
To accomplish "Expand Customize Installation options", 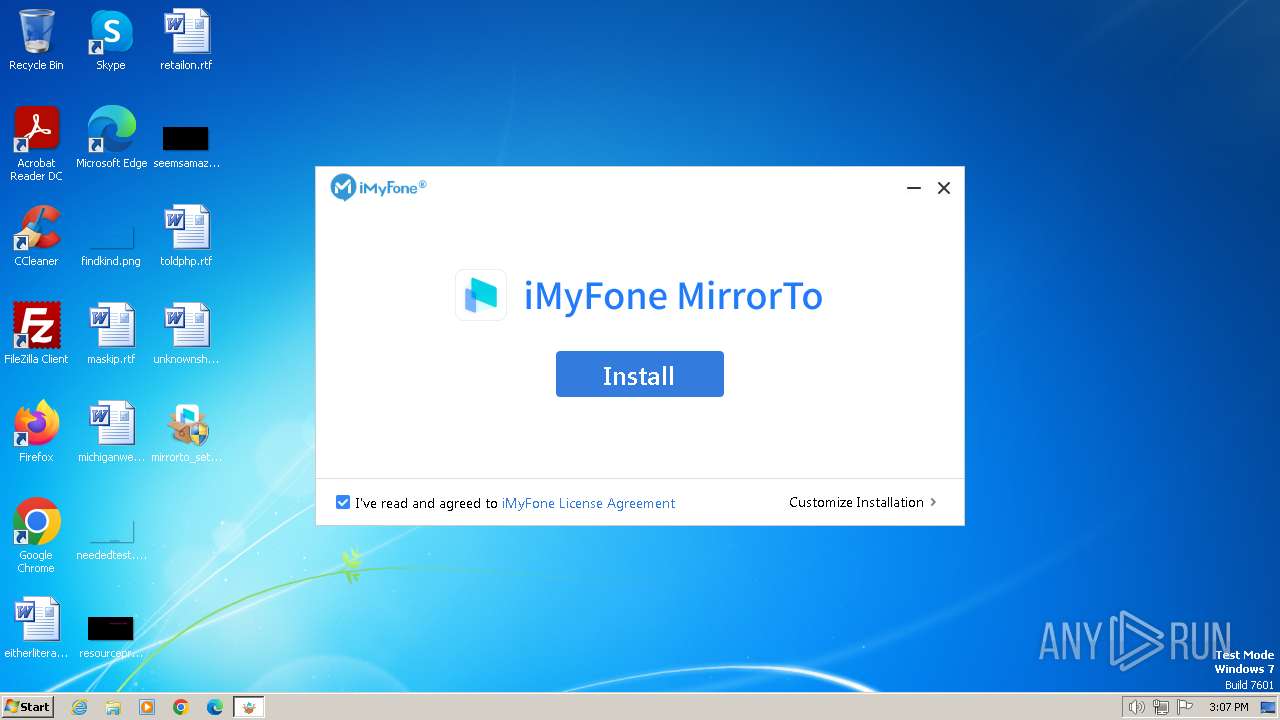I will pyautogui.click(x=862, y=502).
